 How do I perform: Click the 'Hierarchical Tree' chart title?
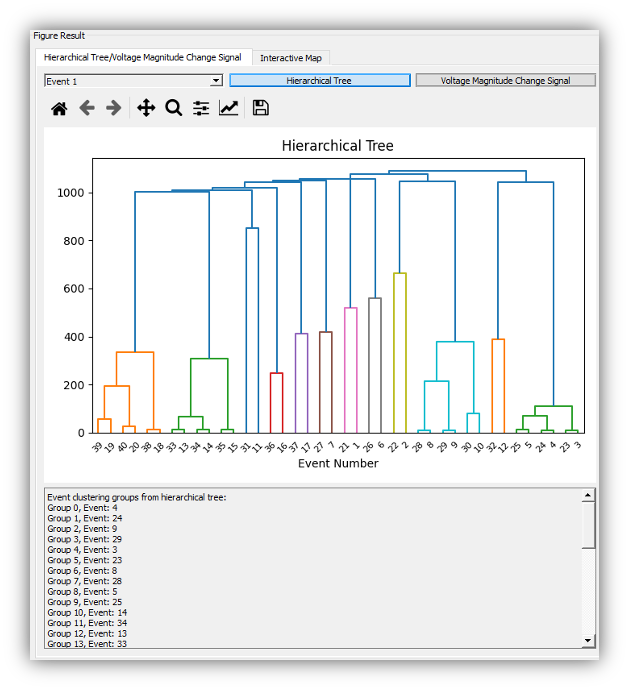point(337,146)
